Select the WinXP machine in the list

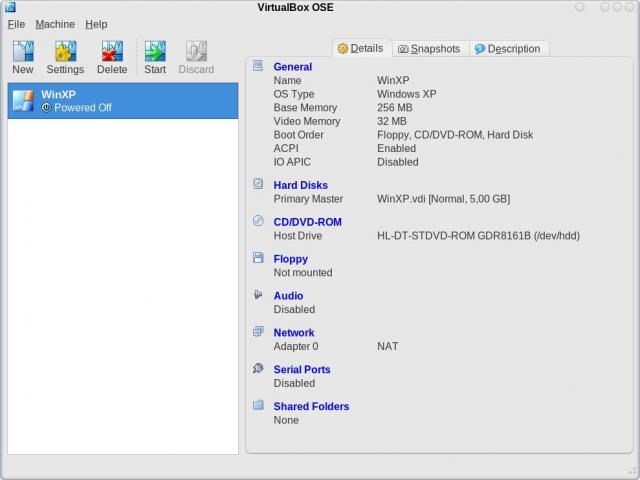[x=123, y=101]
